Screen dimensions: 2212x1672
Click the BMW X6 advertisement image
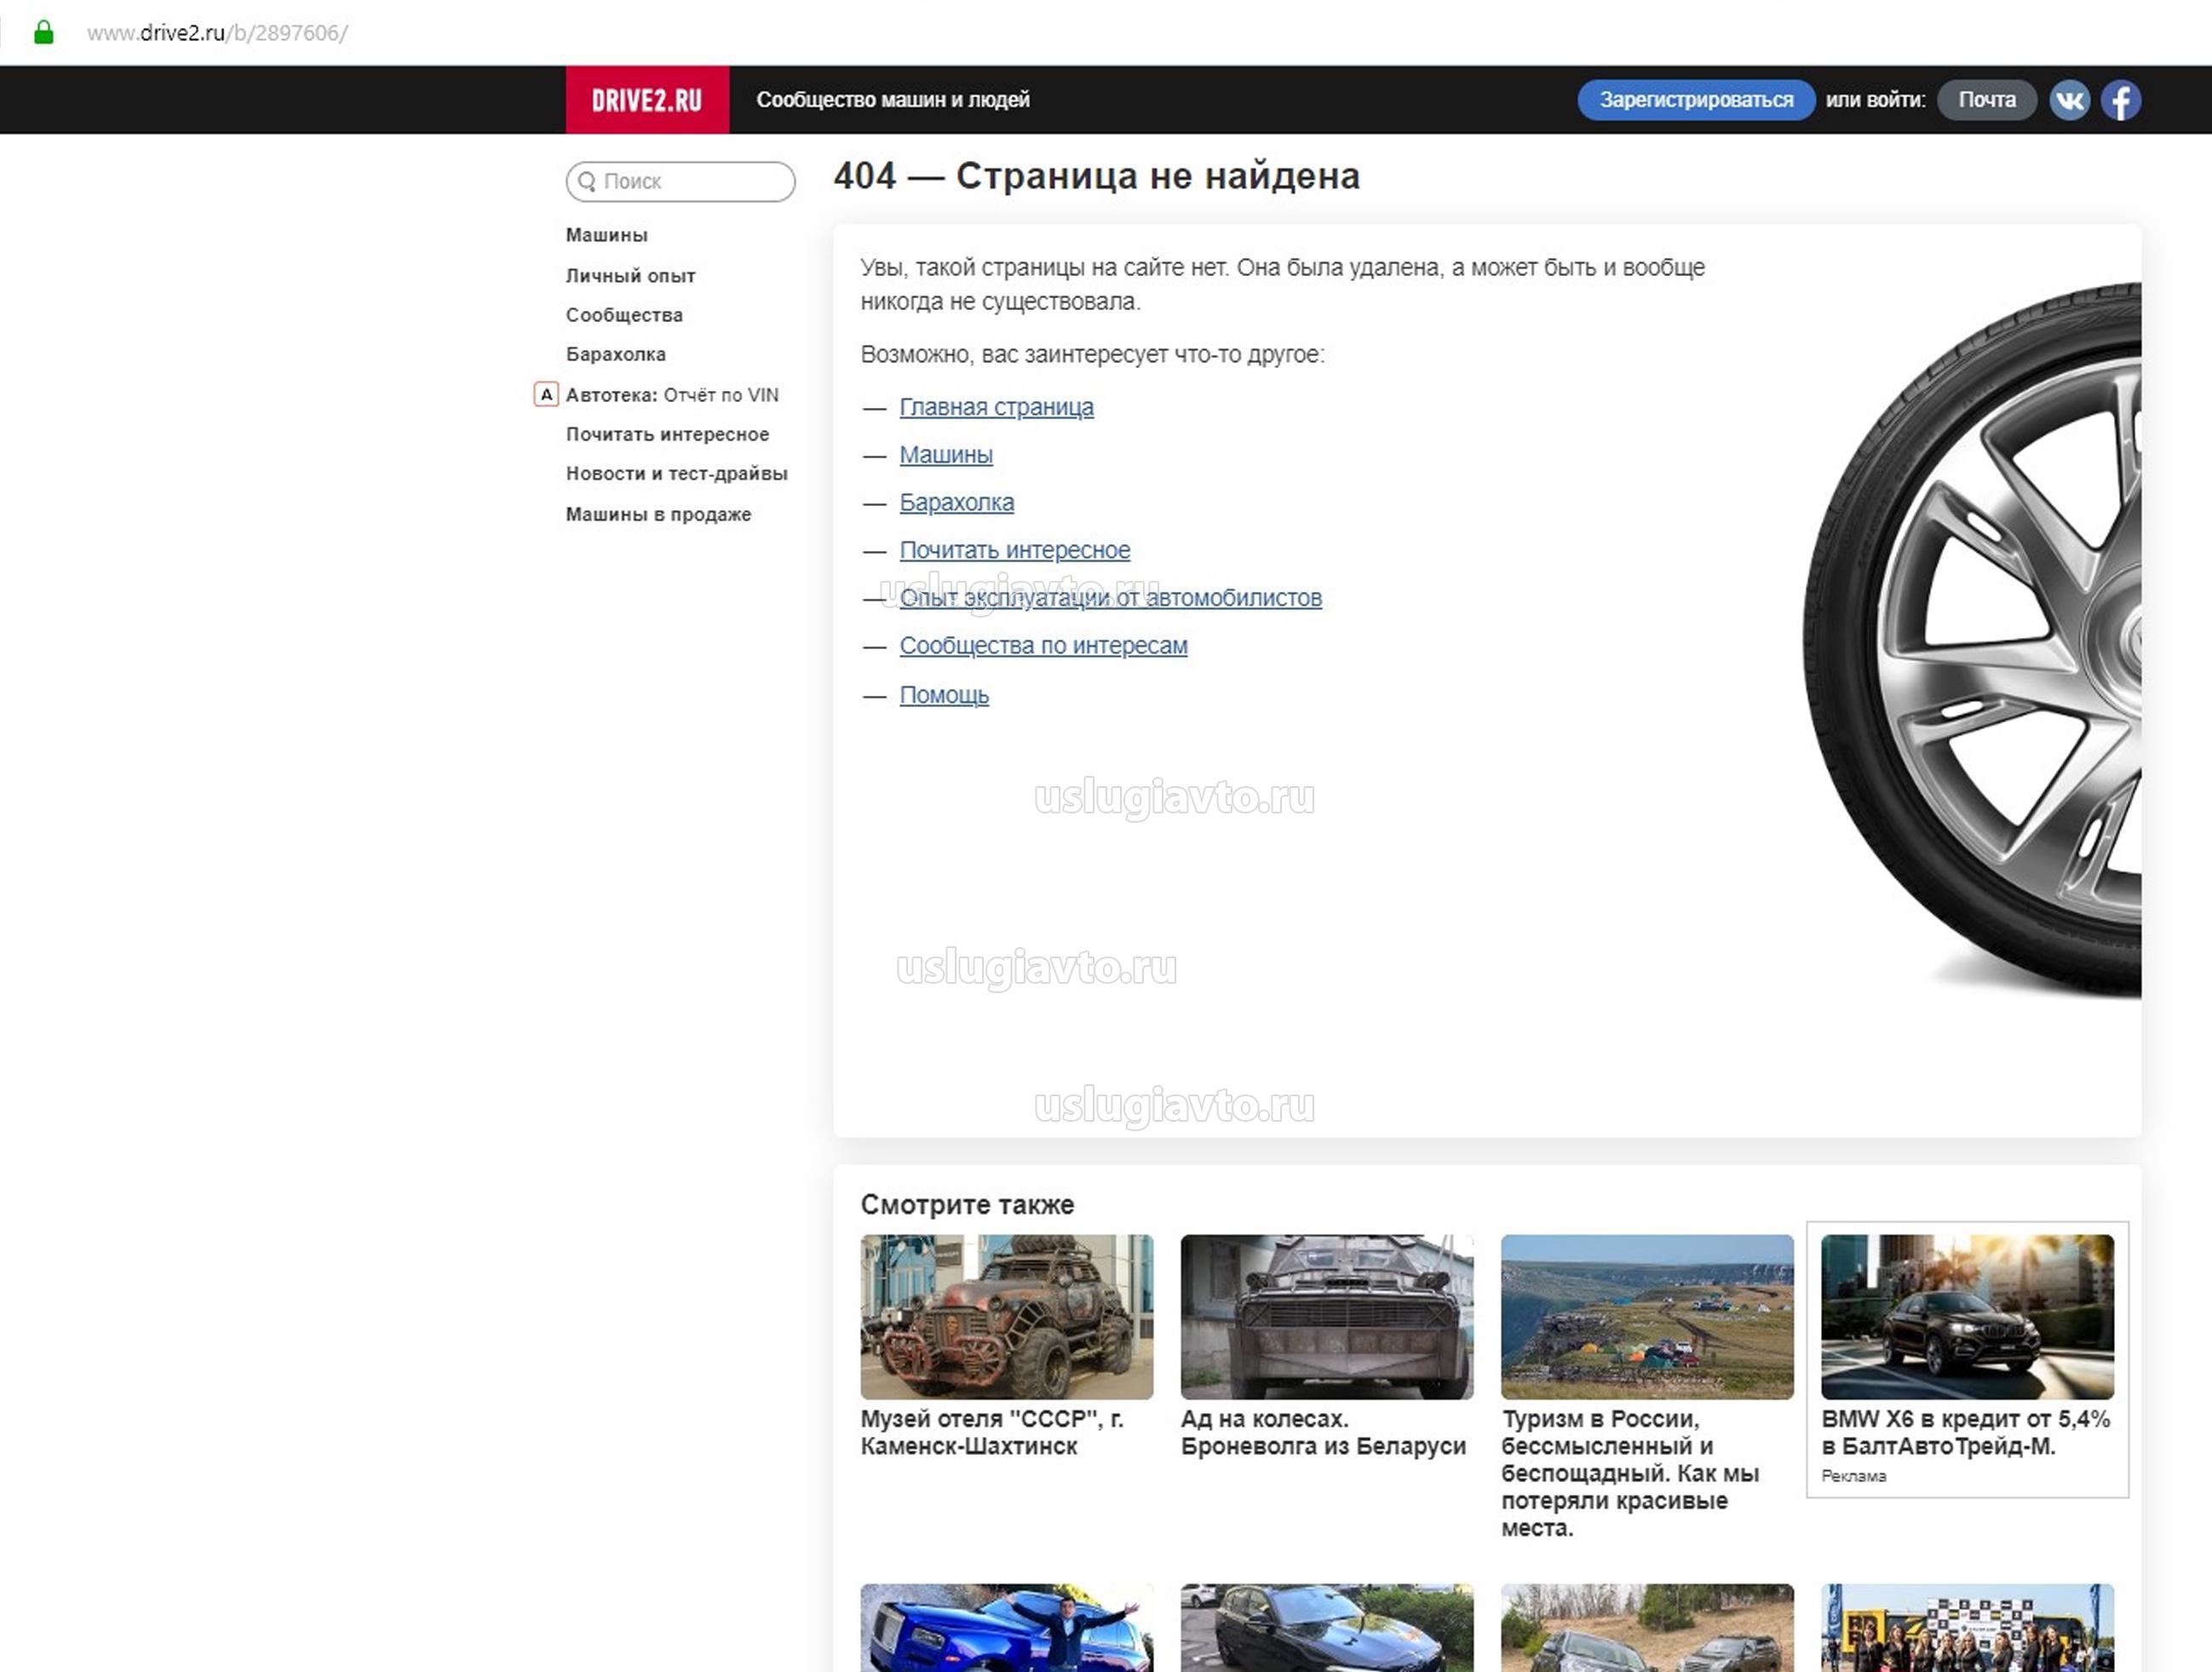pos(1966,1316)
